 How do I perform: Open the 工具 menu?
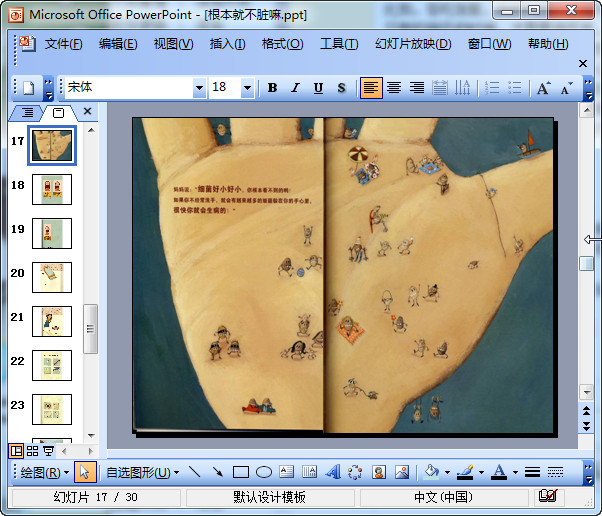point(339,44)
